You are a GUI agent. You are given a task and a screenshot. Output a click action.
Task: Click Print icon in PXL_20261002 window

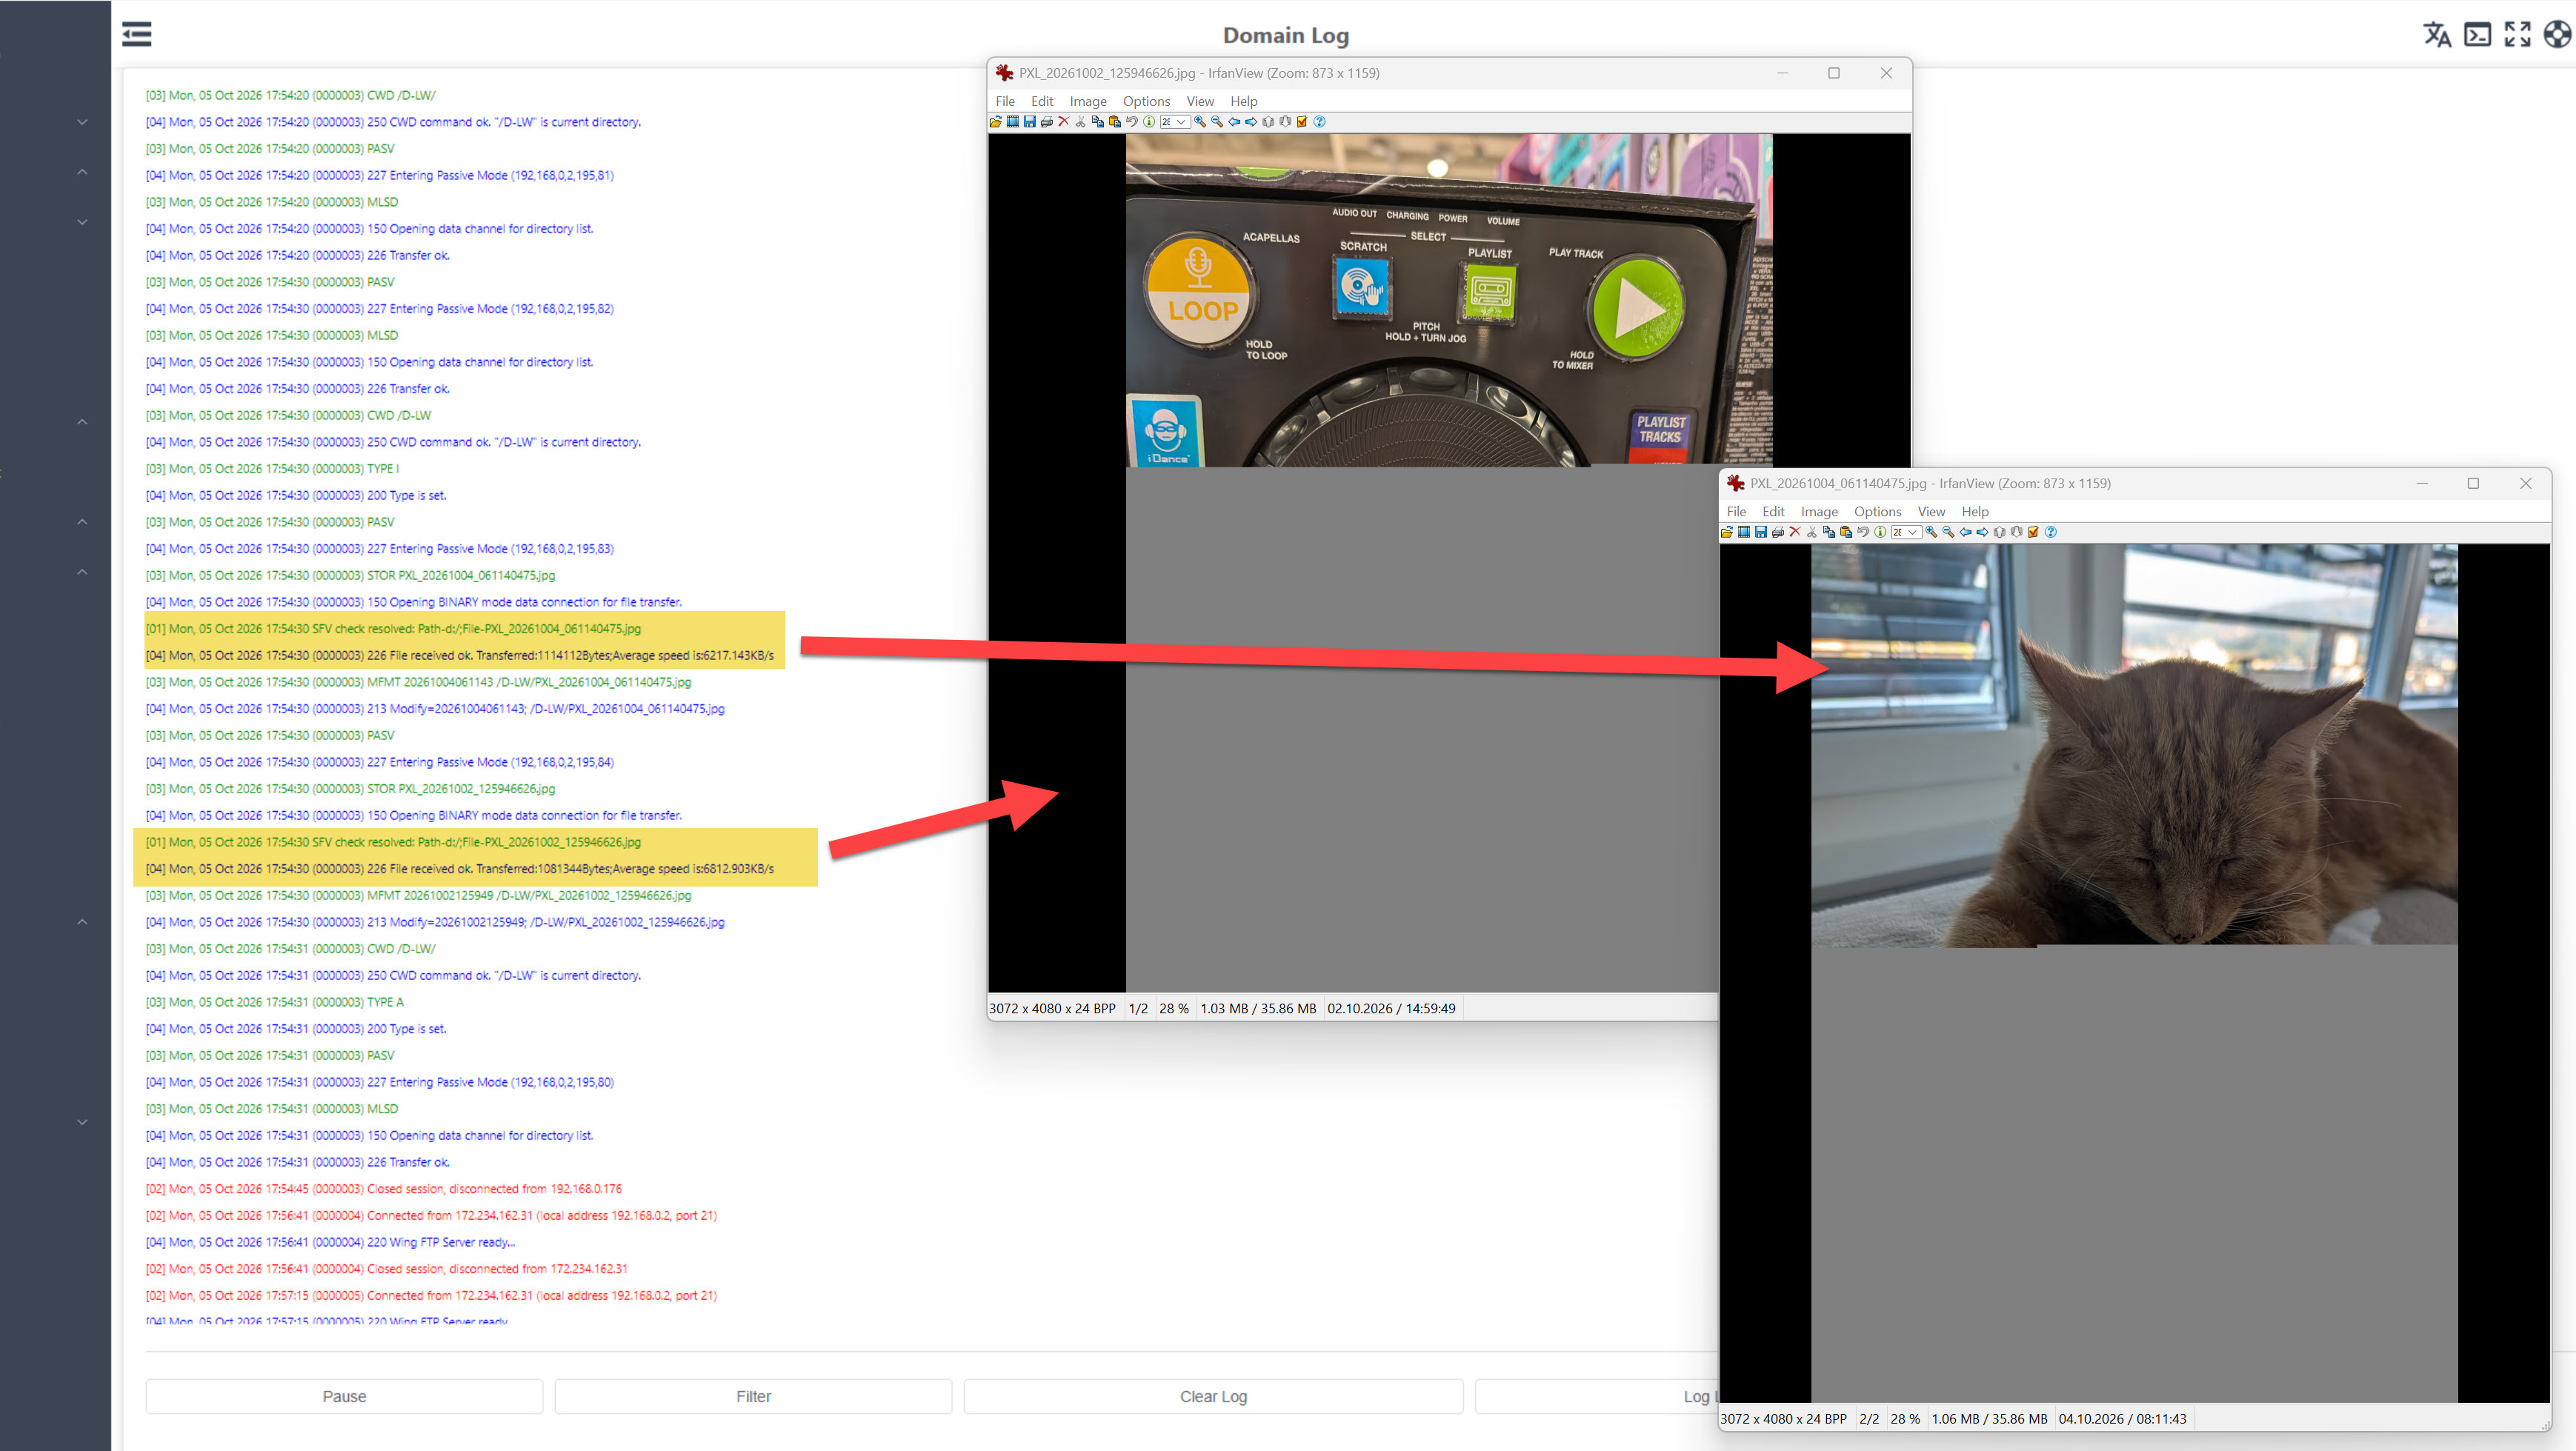point(1047,122)
